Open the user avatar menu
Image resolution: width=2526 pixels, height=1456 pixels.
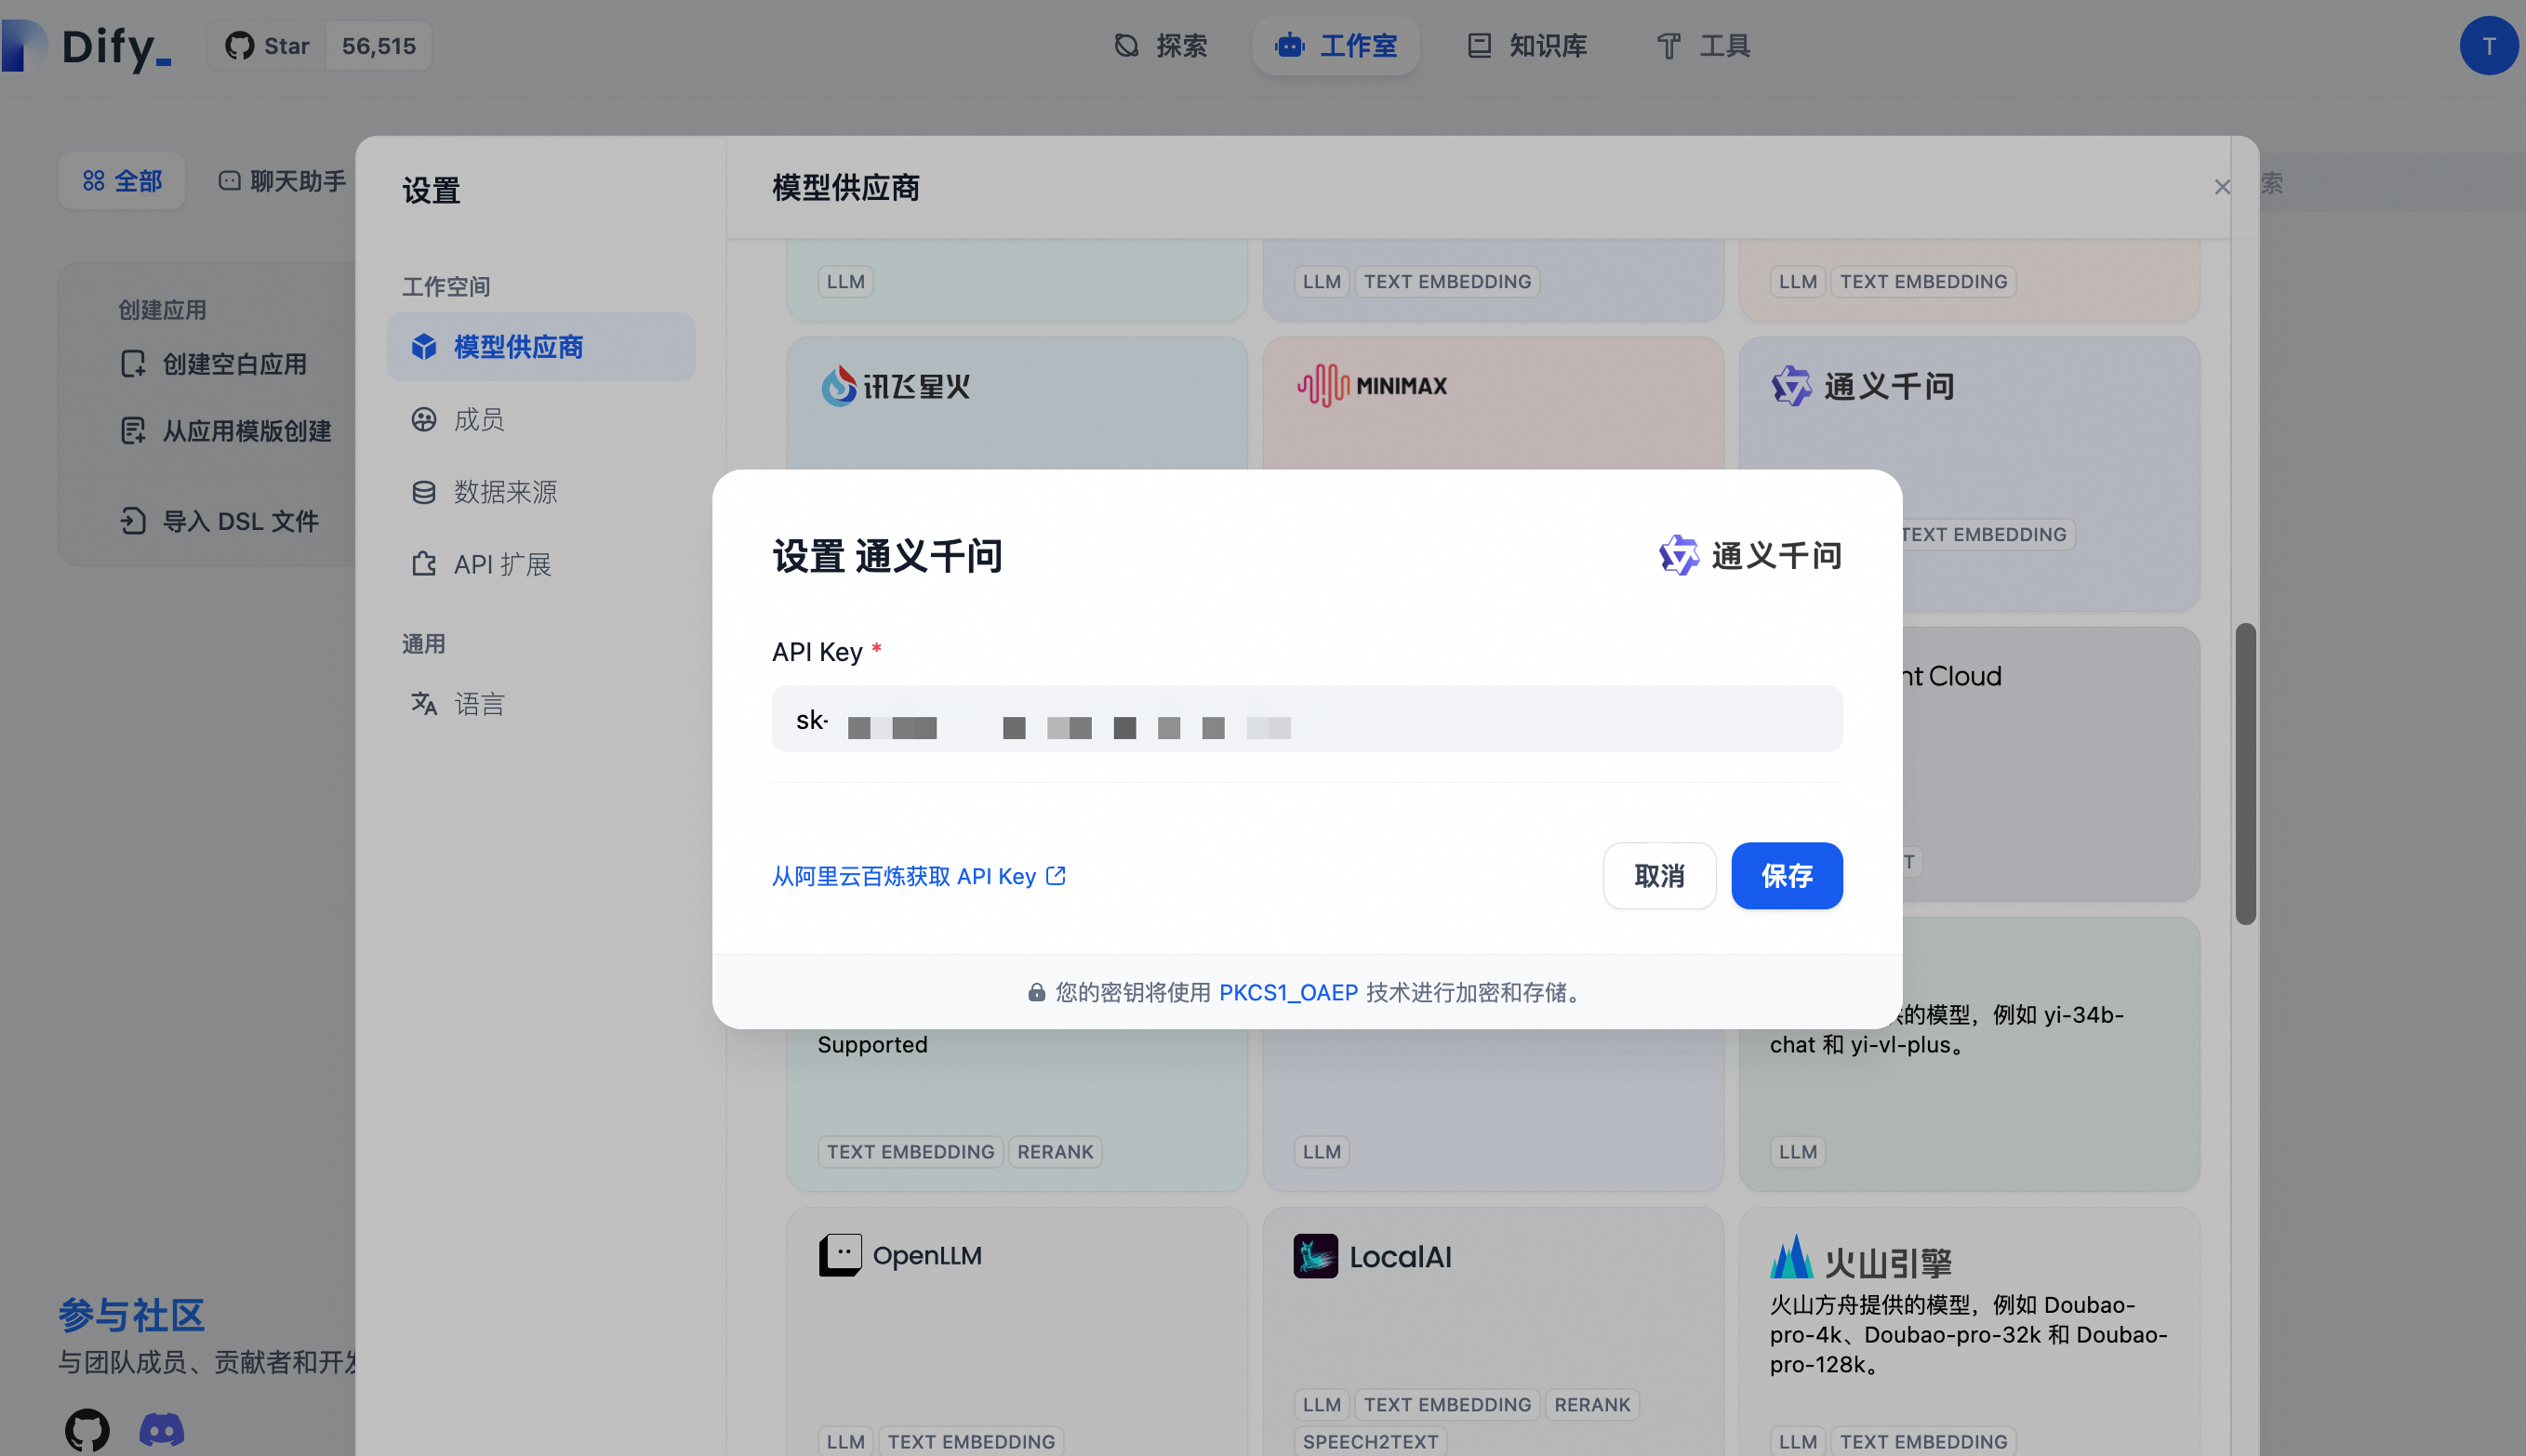coord(2489,45)
